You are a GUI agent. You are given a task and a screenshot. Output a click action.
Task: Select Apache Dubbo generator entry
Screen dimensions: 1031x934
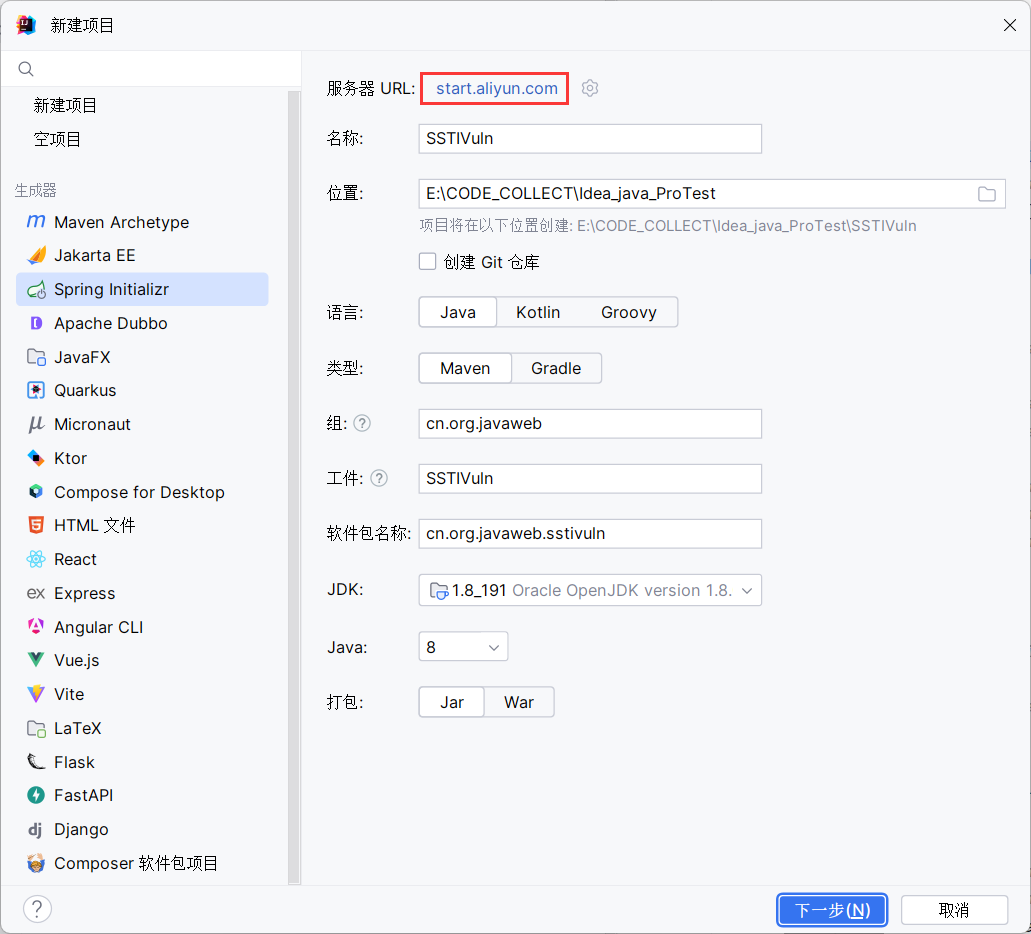(142, 323)
